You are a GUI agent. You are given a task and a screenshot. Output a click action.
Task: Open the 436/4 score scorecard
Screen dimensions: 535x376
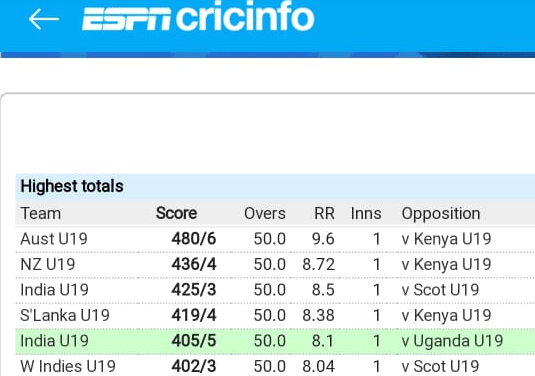(x=194, y=264)
